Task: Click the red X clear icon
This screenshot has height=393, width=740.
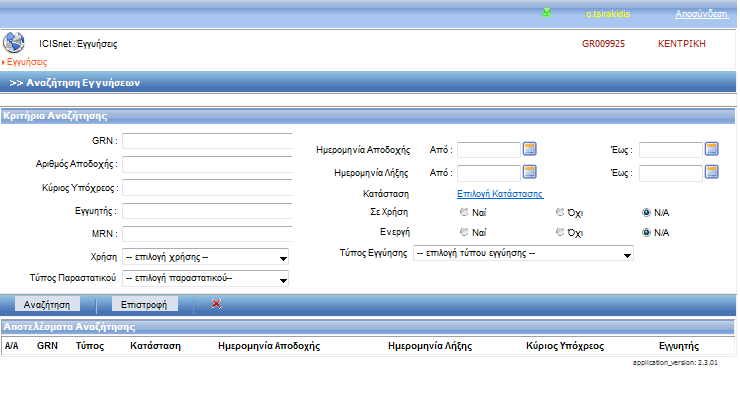Action: coord(216,304)
